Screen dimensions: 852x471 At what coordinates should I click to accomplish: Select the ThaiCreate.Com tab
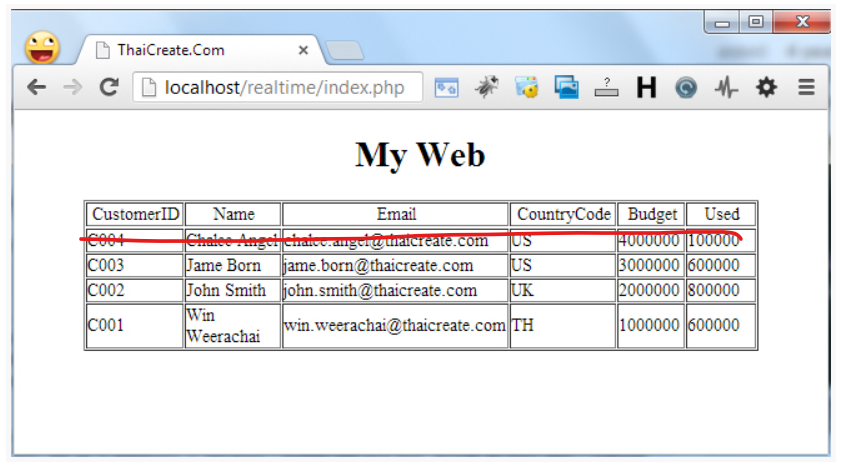(x=201, y=50)
